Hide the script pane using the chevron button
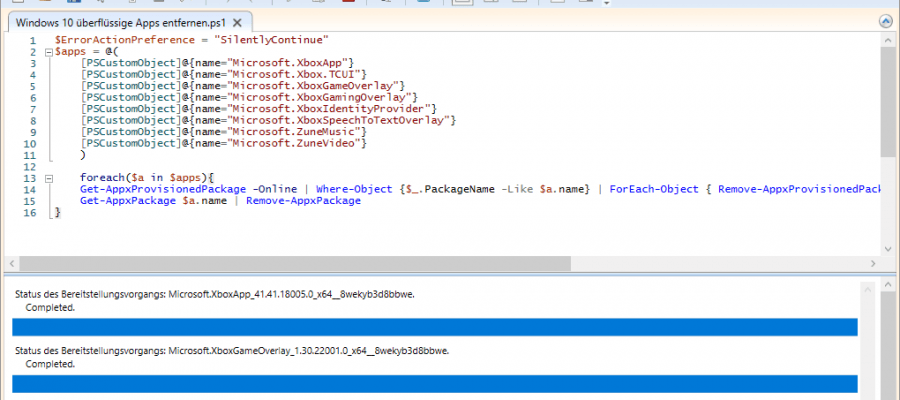The width and height of the screenshot is (900, 400). [x=885, y=20]
